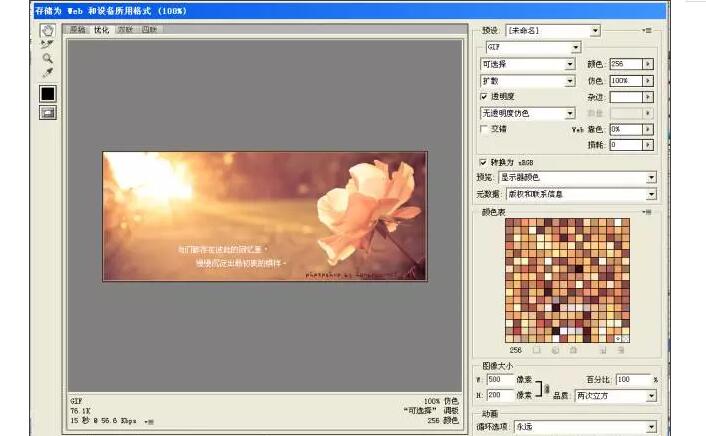Switch to the 四联 4-up tab

149,30
